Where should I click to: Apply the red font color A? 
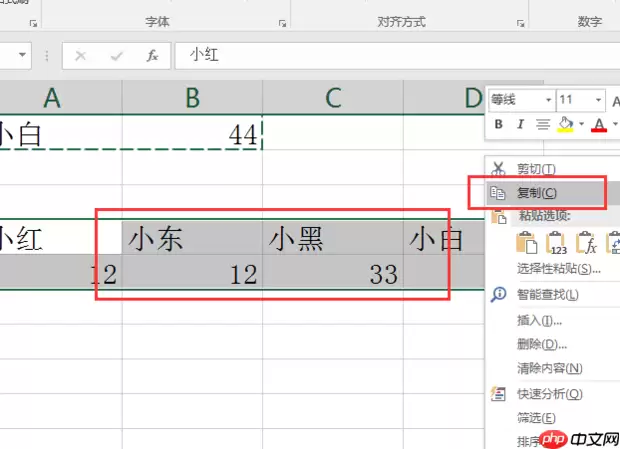point(599,124)
